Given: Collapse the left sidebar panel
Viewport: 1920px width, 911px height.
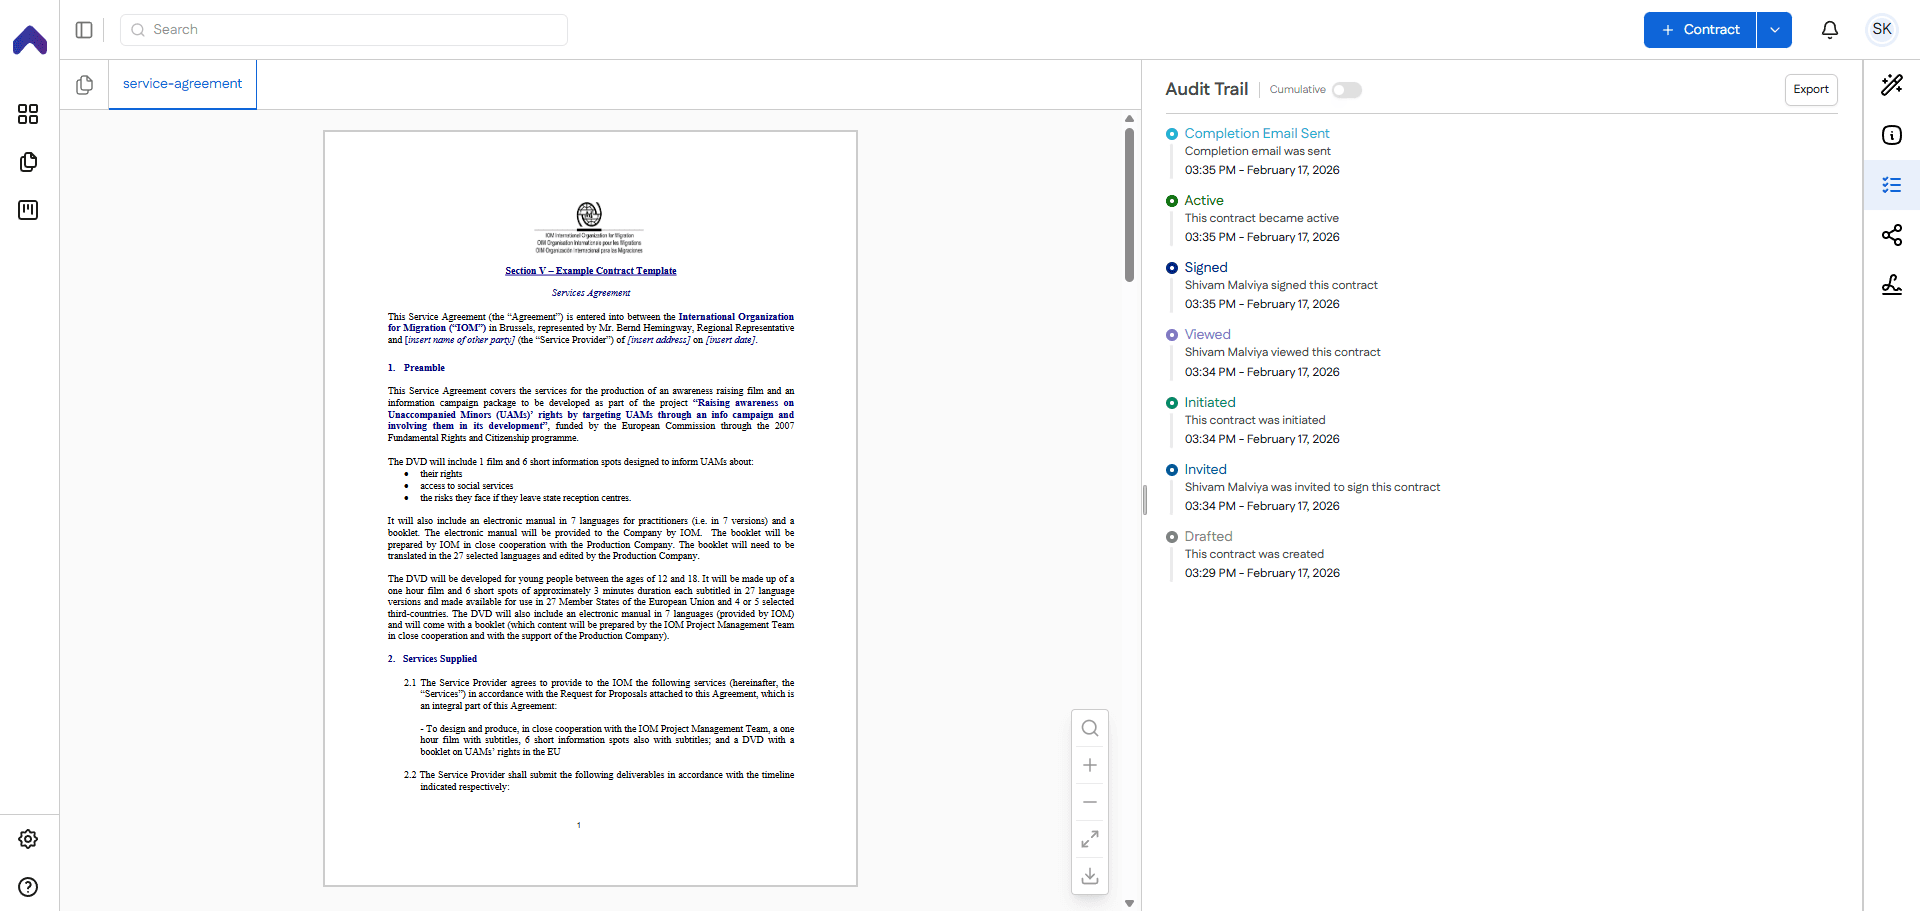Looking at the screenshot, I should click(84, 30).
